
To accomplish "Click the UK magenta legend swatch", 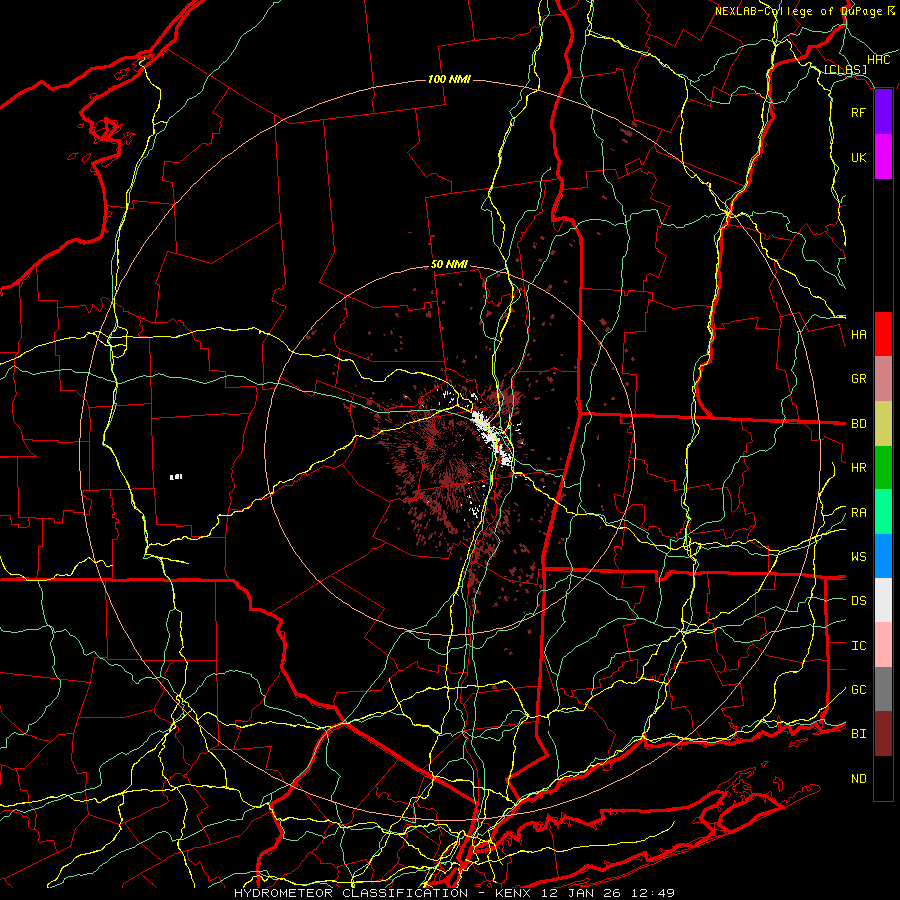I will [883, 157].
